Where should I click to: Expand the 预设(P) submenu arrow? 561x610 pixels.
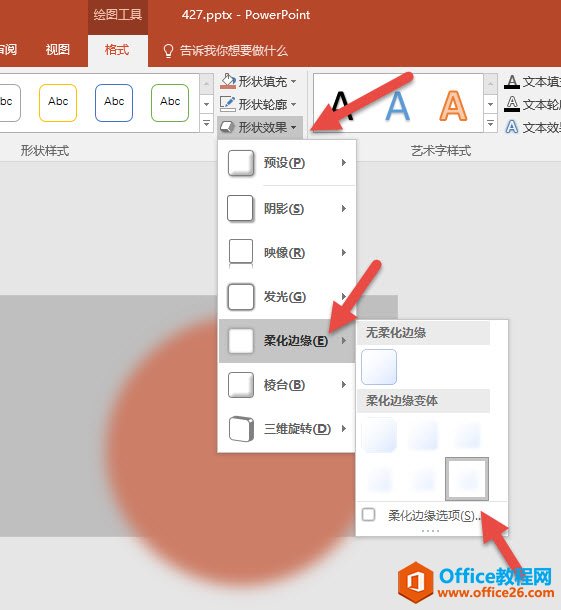coord(344,163)
